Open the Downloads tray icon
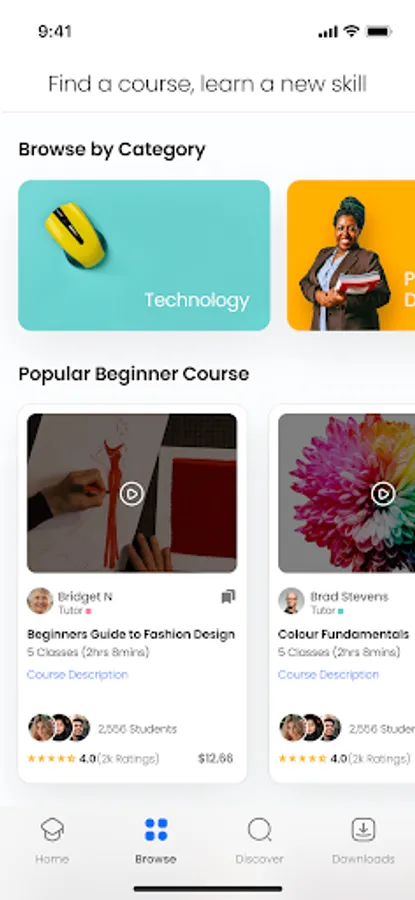Viewport: 415px width, 900px height. [x=363, y=829]
